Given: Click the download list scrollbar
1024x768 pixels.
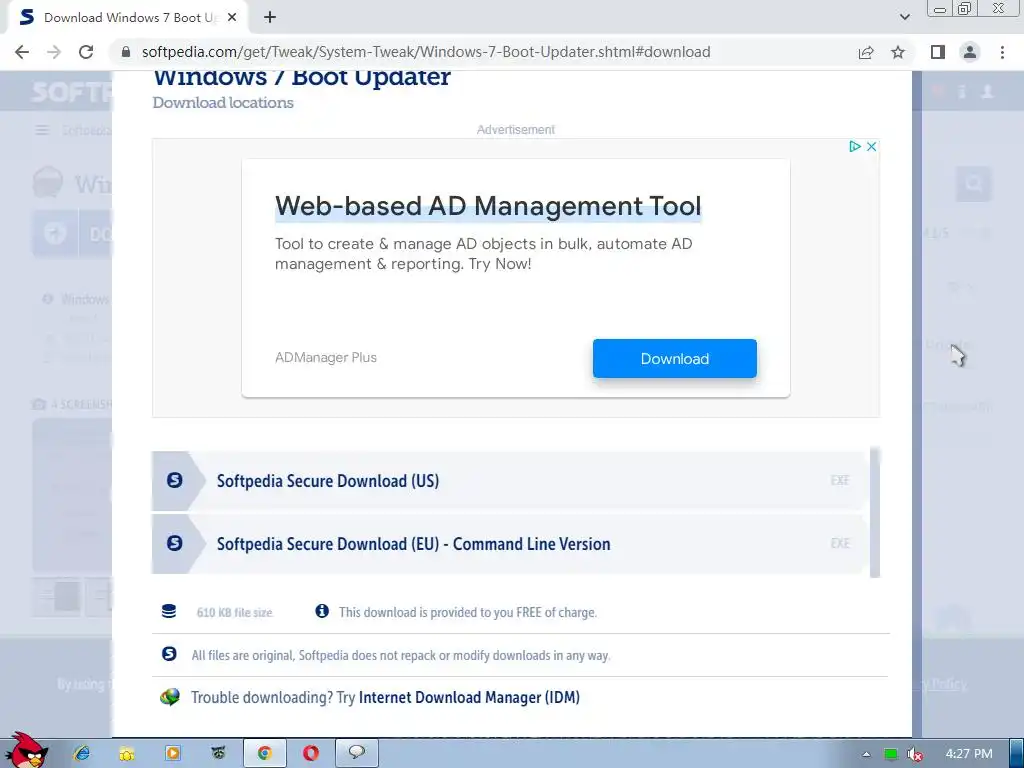Looking at the screenshot, I should (875, 513).
